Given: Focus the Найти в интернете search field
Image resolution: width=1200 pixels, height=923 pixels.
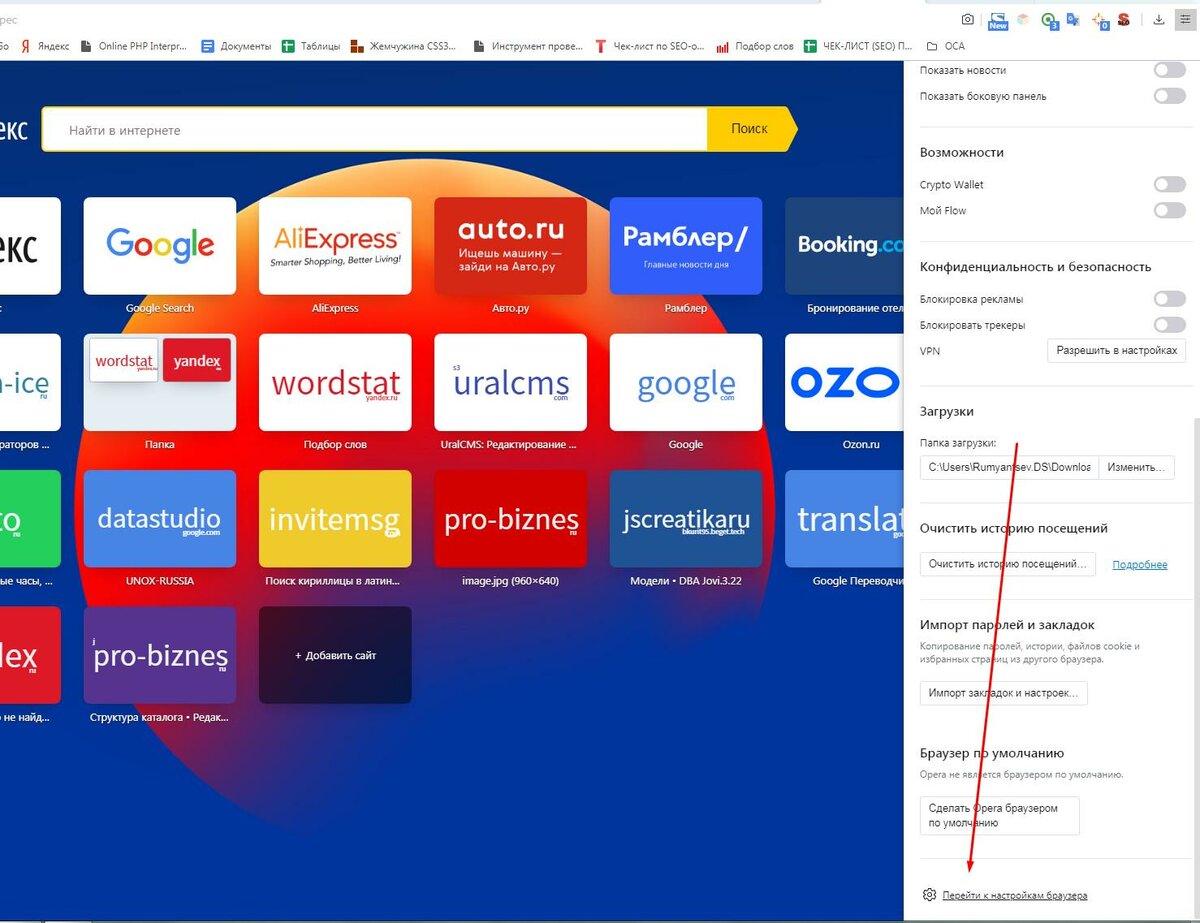Looking at the screenshot, I should pyautogui.click(x=375, y=130).
